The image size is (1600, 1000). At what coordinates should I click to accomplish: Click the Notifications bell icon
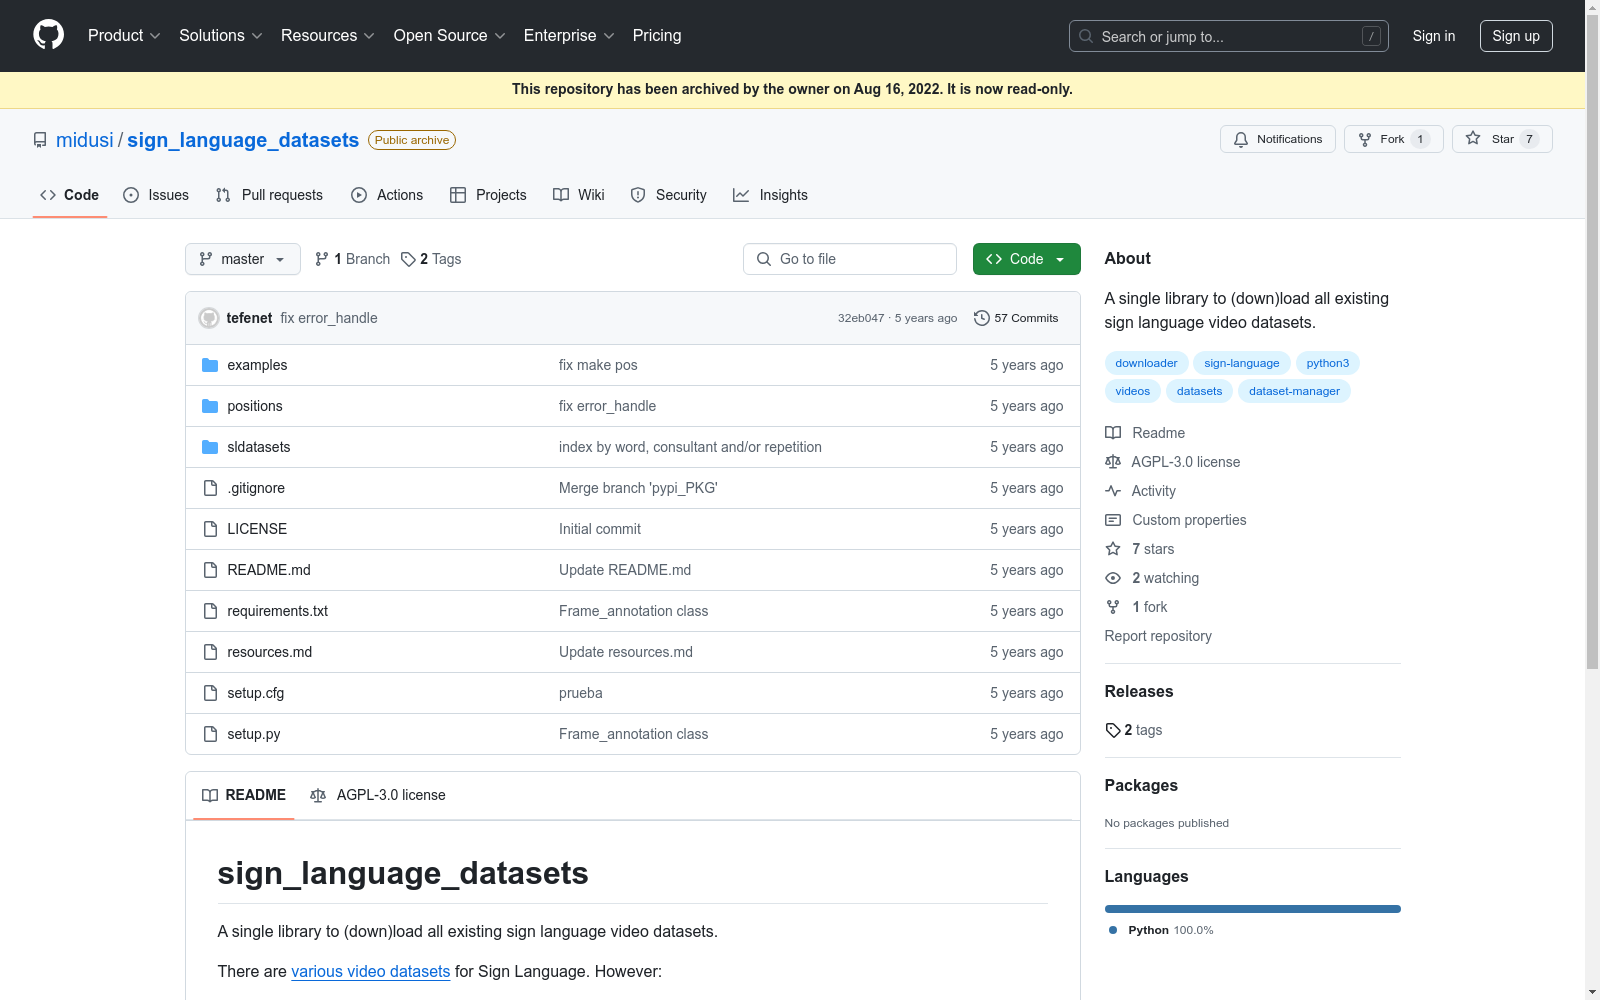(x=1241, y=139)
